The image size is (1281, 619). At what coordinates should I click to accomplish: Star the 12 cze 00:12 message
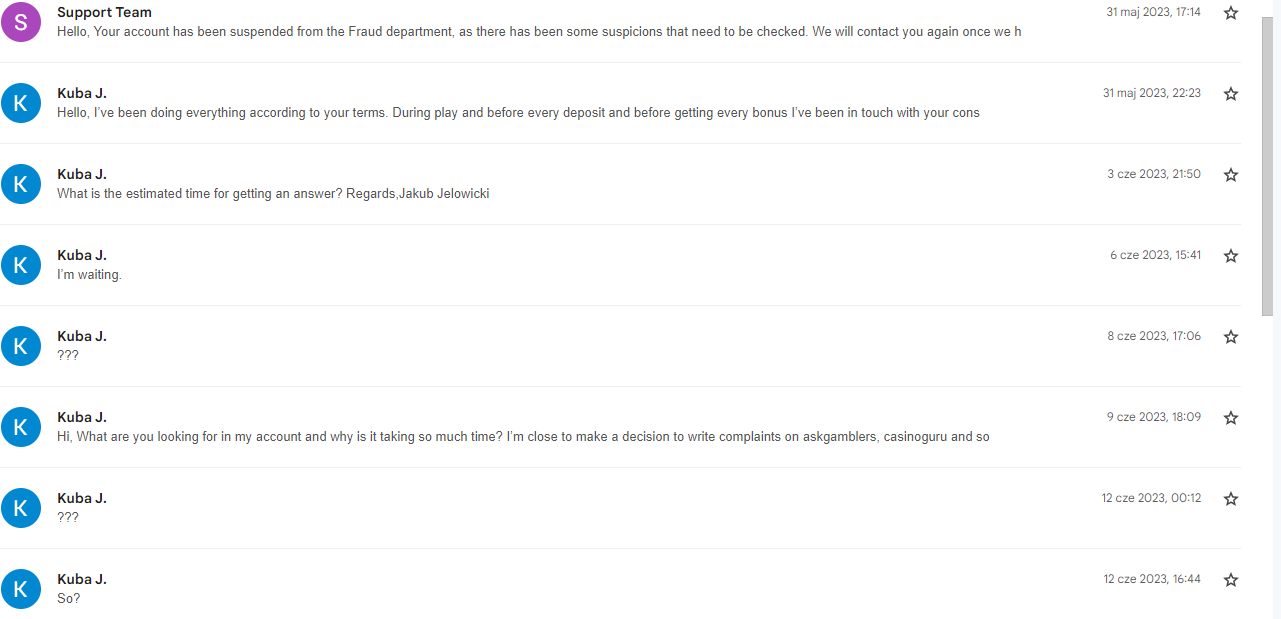[1231, 499]
